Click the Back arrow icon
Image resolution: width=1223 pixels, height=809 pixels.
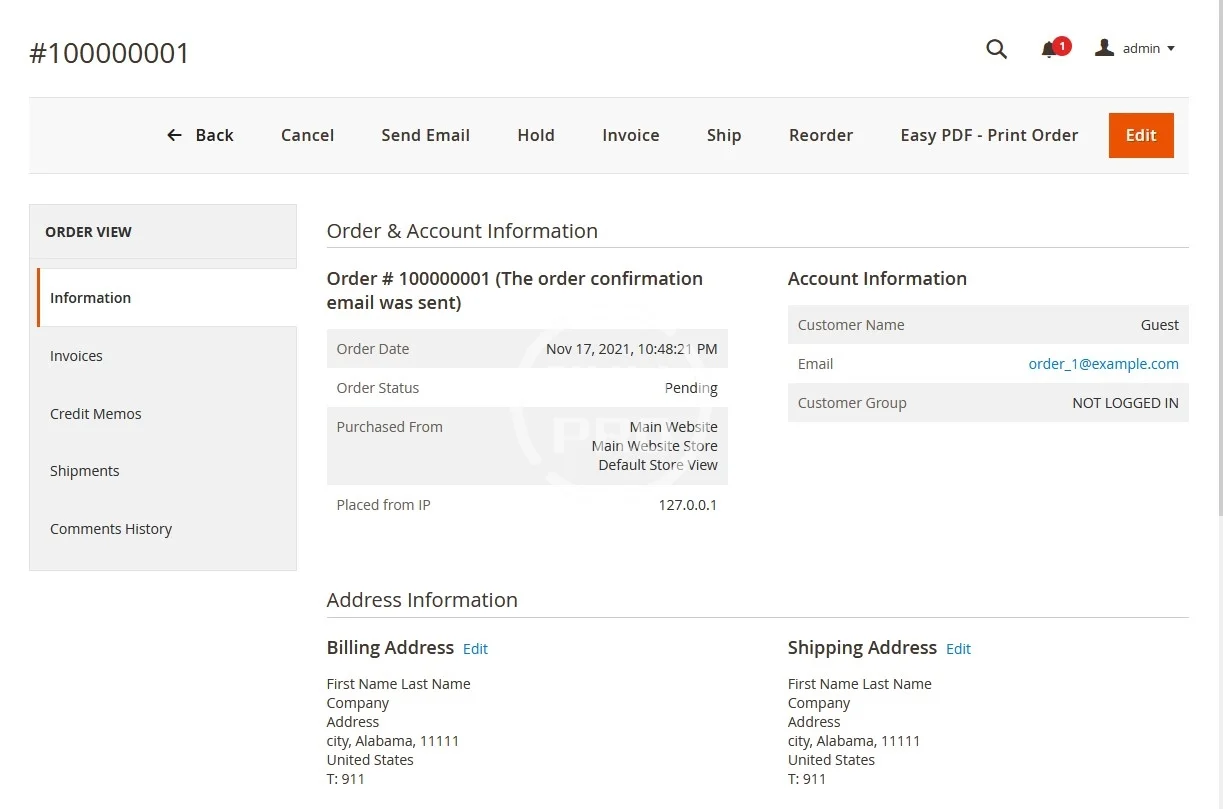(x=175, y=135)
